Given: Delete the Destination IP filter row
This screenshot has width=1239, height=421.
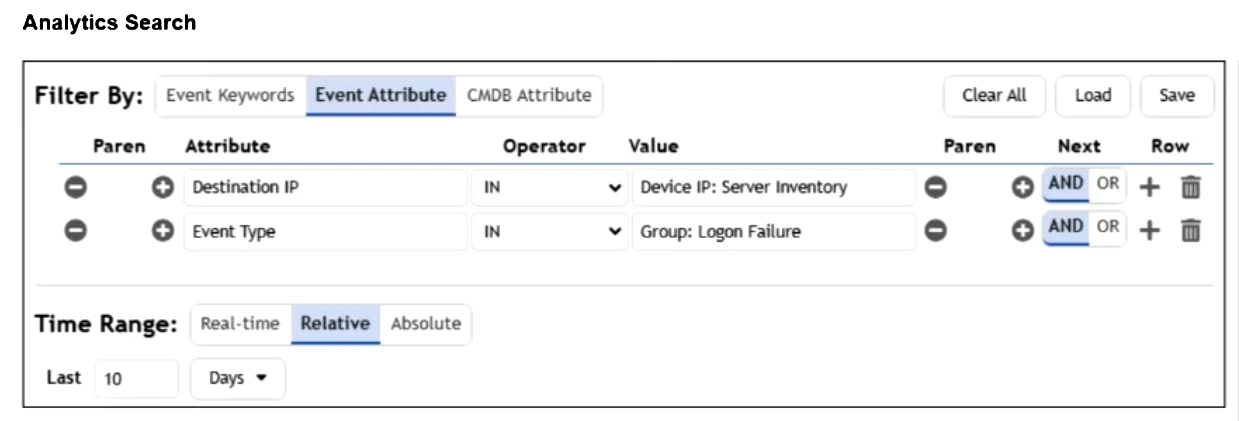Looking at the screenshot, I should (x=1190, y=187).
